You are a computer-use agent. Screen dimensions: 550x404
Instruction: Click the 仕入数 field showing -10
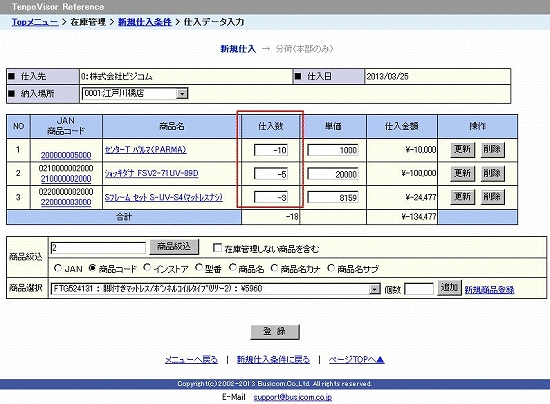pos(271,150)
